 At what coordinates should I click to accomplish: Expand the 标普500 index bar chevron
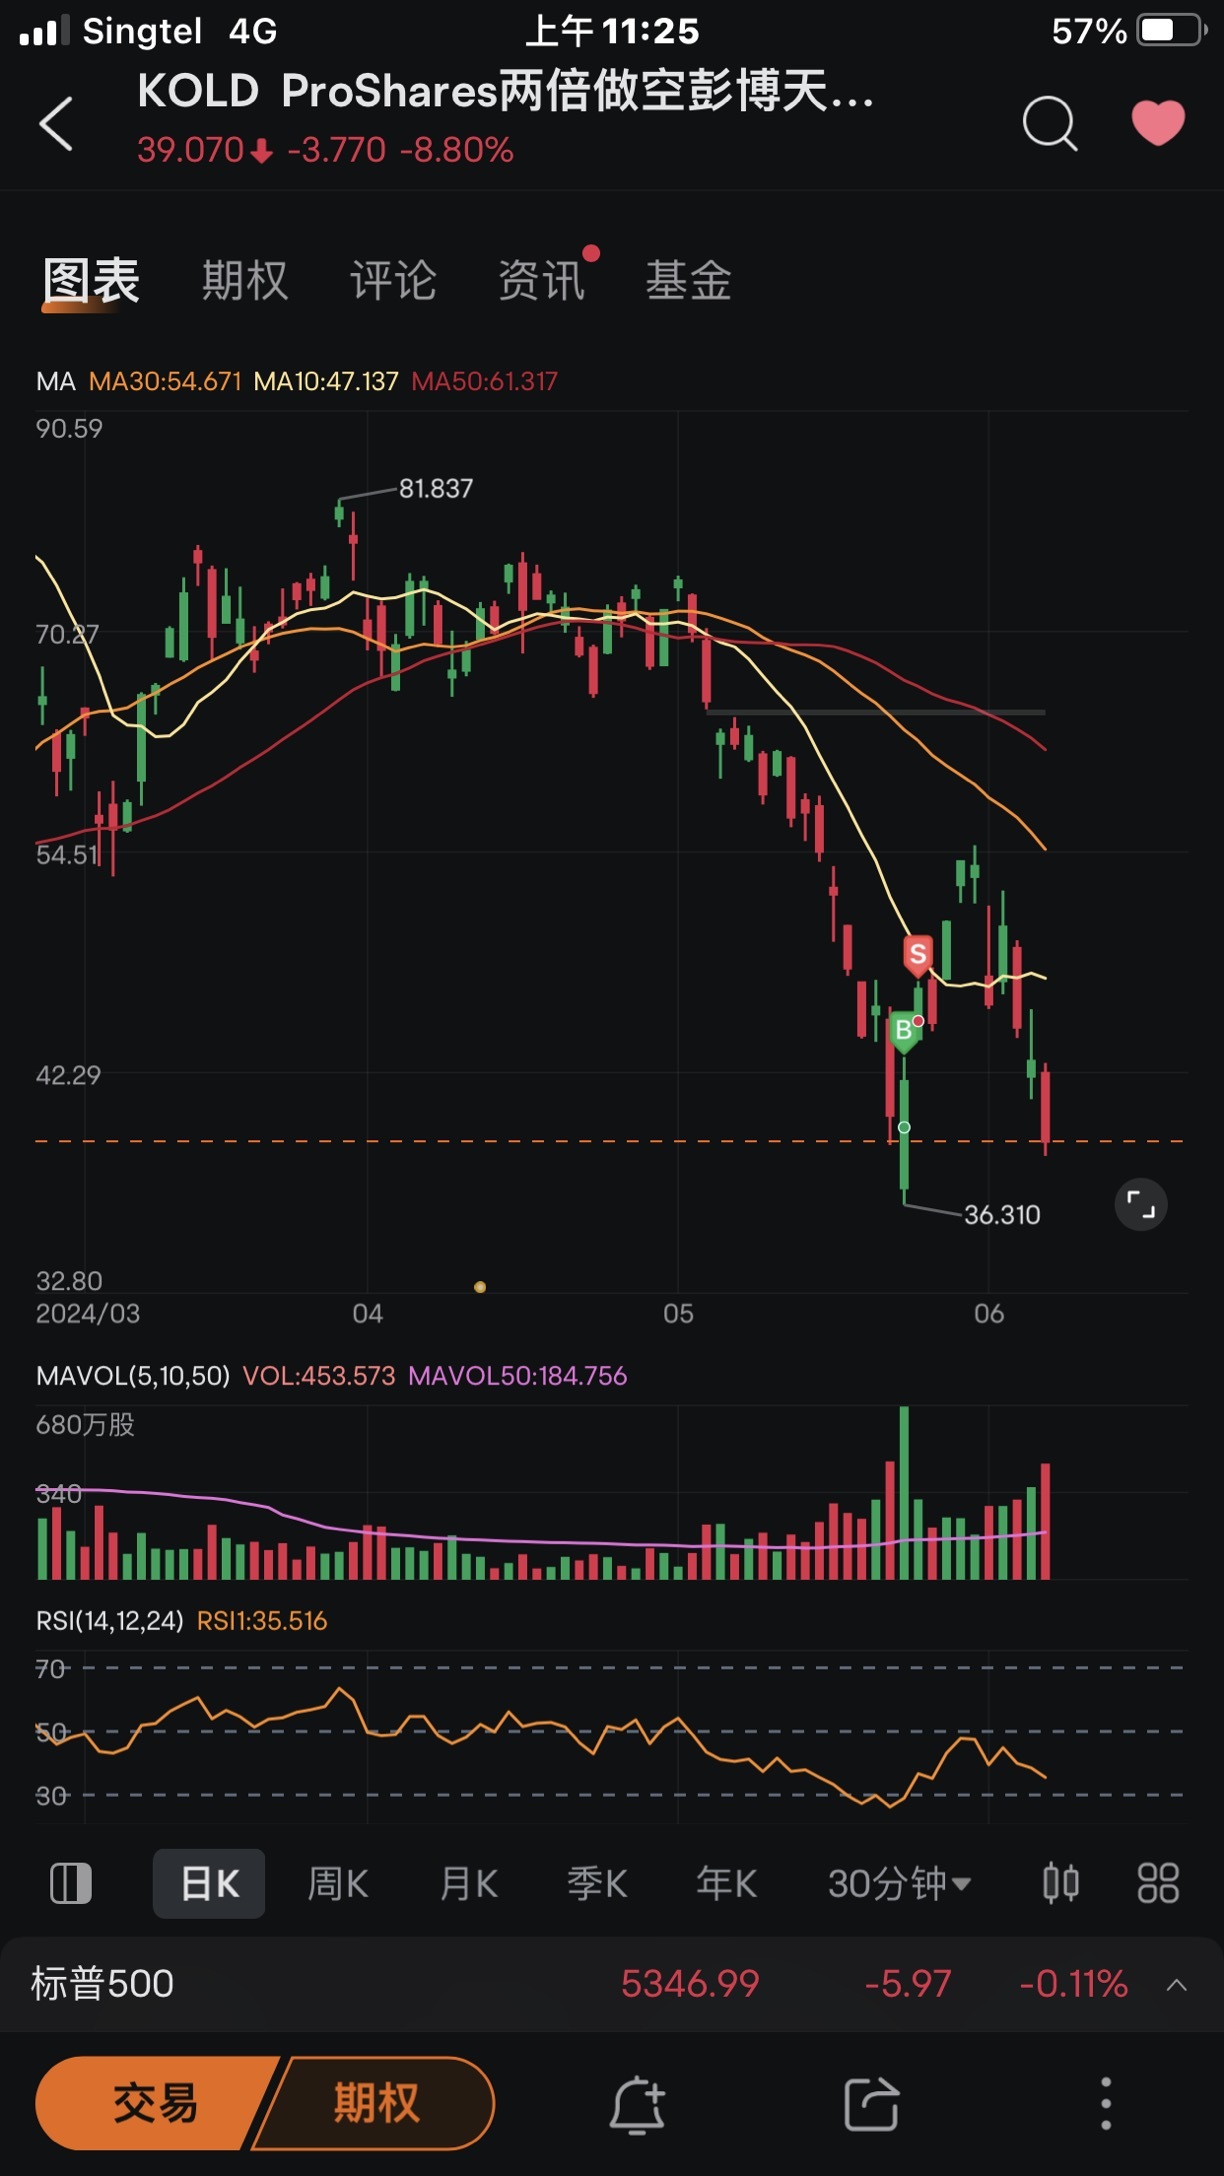[x=1177, y=1985]
